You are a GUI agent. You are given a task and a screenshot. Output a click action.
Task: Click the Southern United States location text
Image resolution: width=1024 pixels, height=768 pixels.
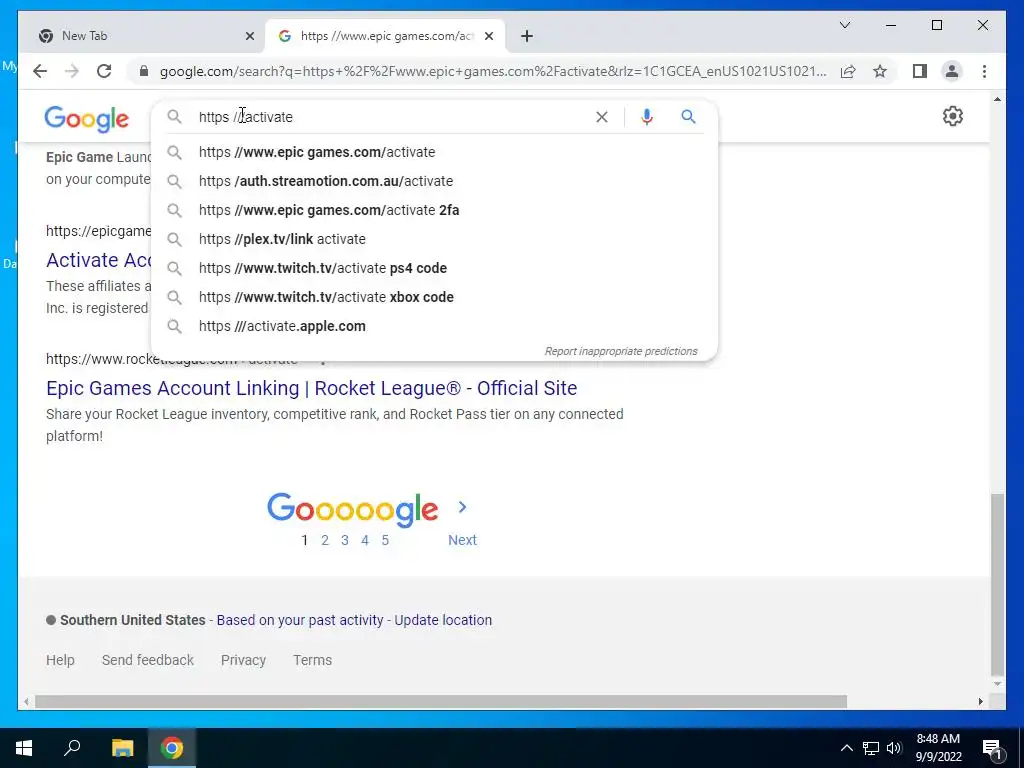click(133, 620)
